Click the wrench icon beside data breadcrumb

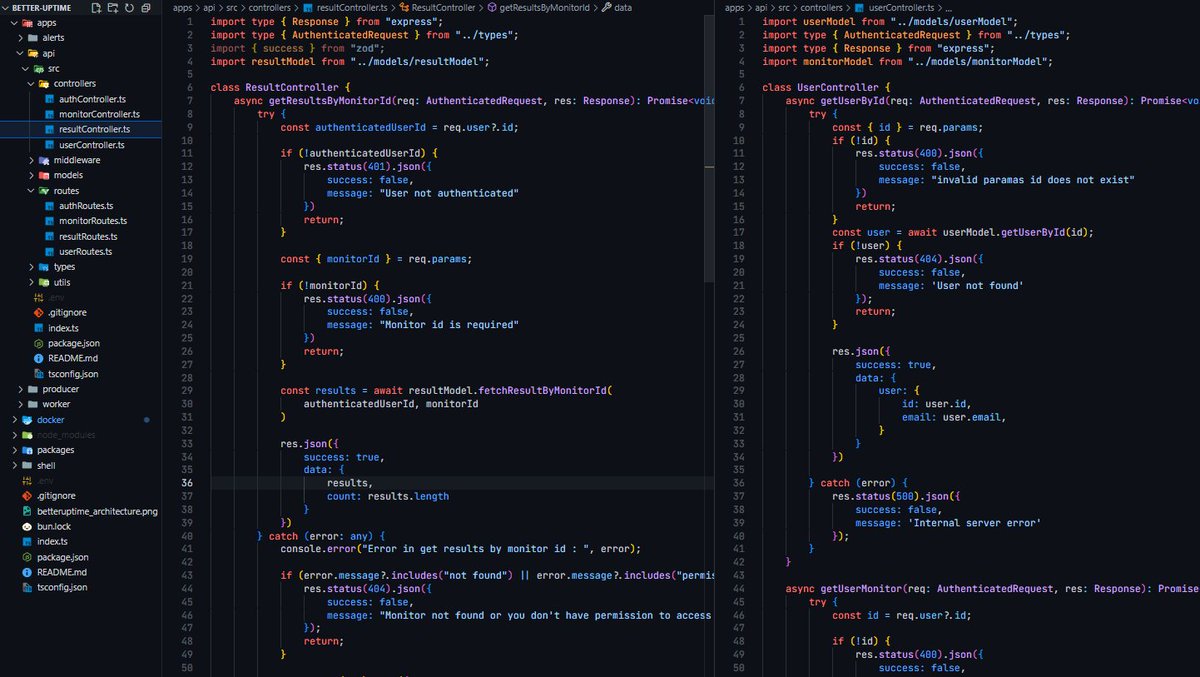(607, 7)
